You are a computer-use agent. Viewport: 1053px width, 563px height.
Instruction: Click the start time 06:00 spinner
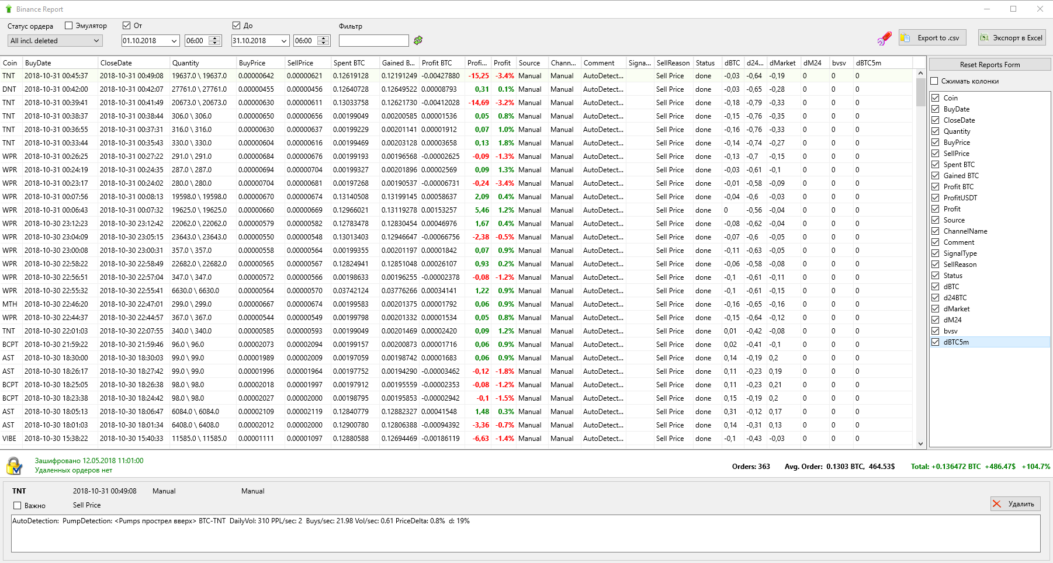tap(215, 41)
